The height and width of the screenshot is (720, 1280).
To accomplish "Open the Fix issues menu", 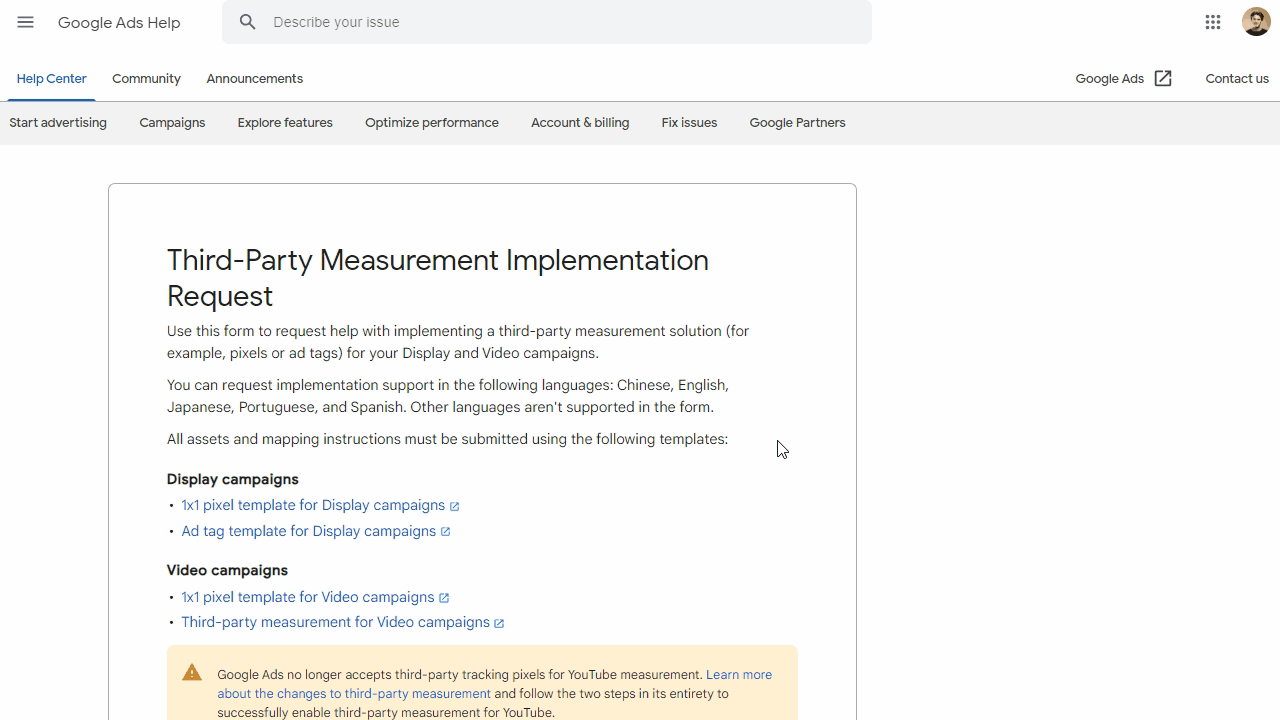I will click(x=689, y=123).
